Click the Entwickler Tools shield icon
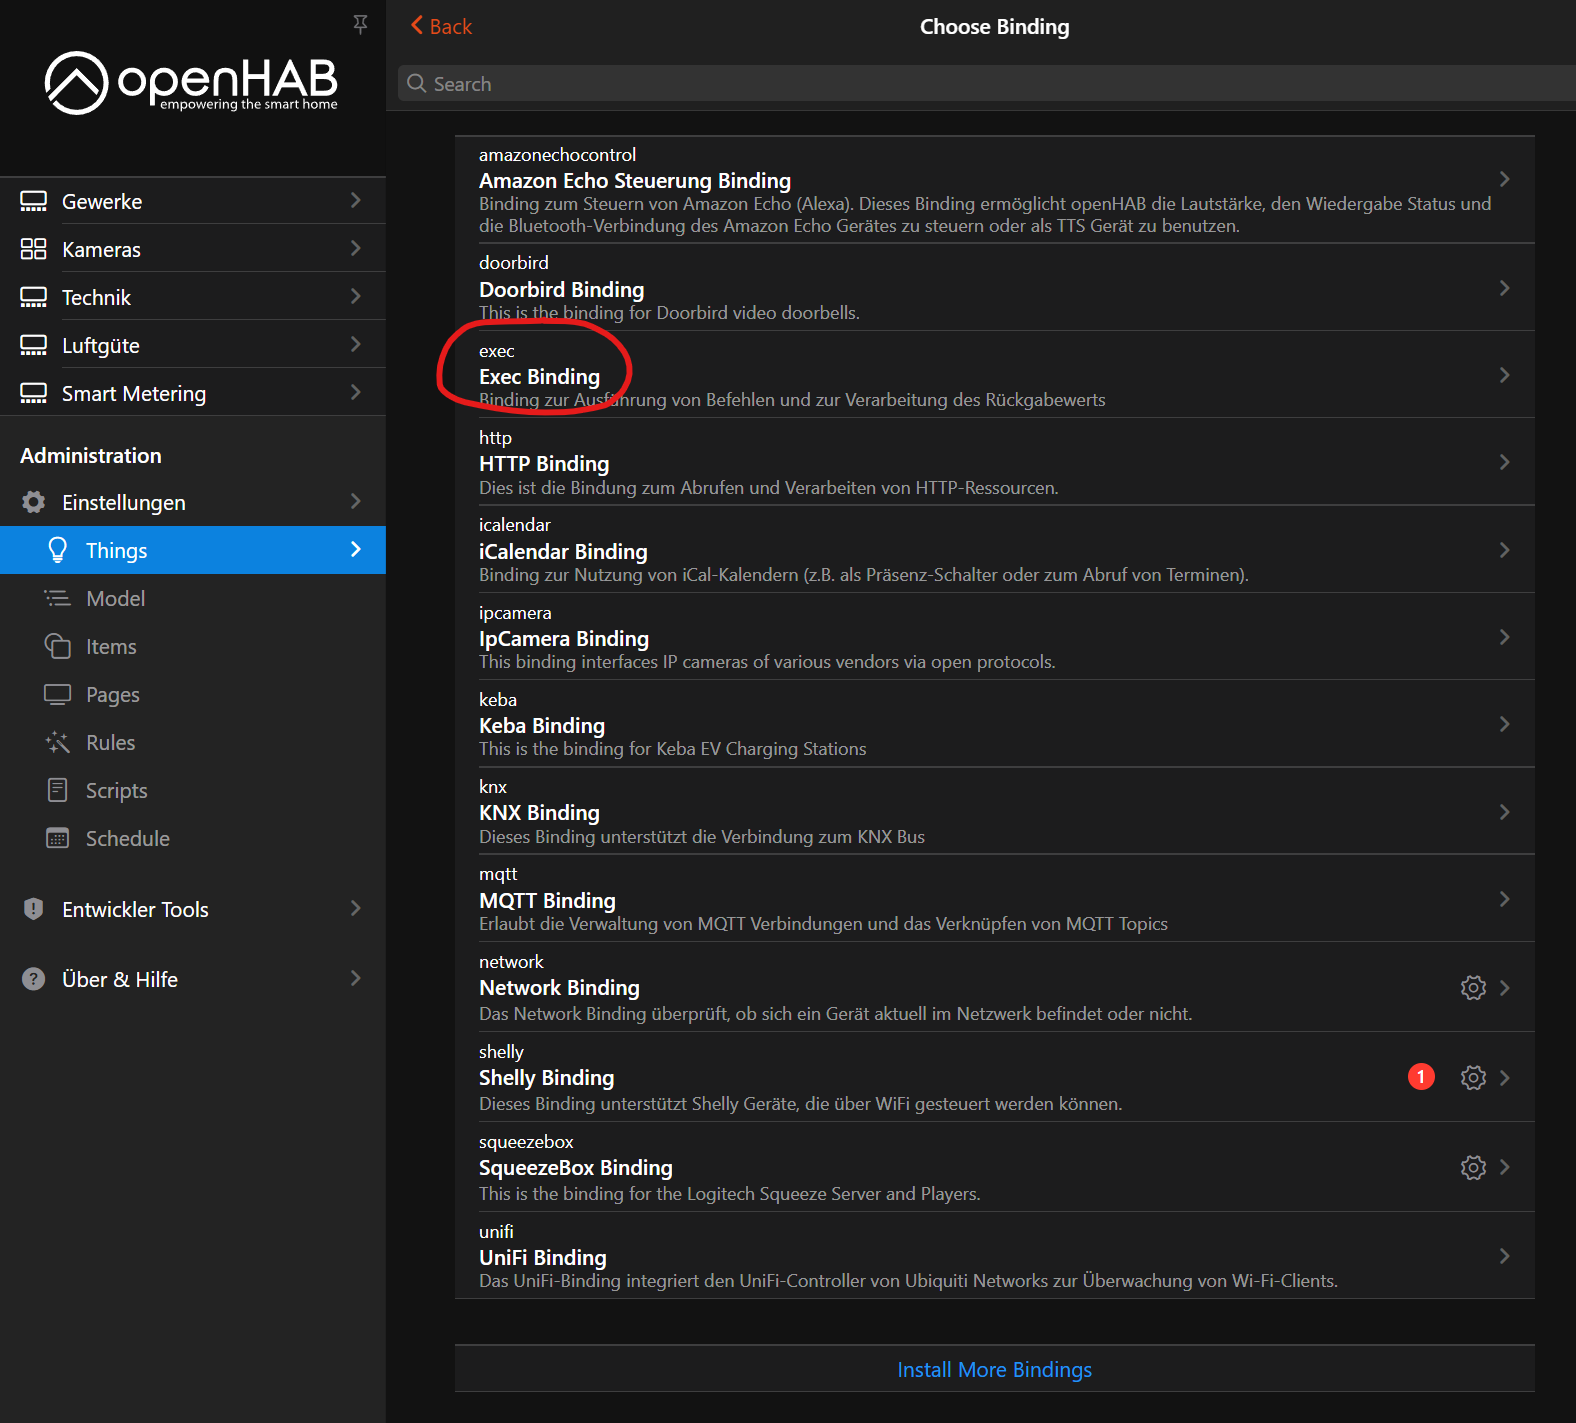 (34, 909)
